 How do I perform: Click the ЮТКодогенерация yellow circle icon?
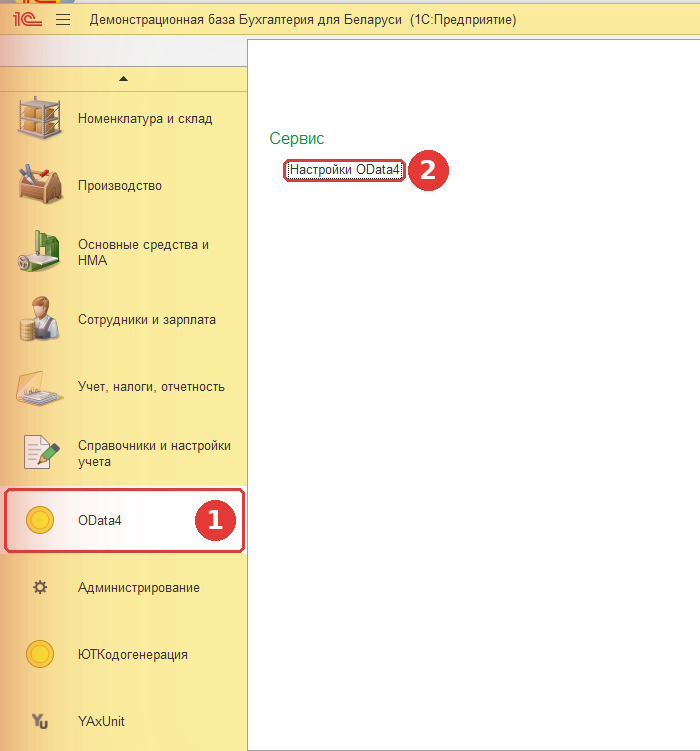pyautogui.click(x=40, y=654)
